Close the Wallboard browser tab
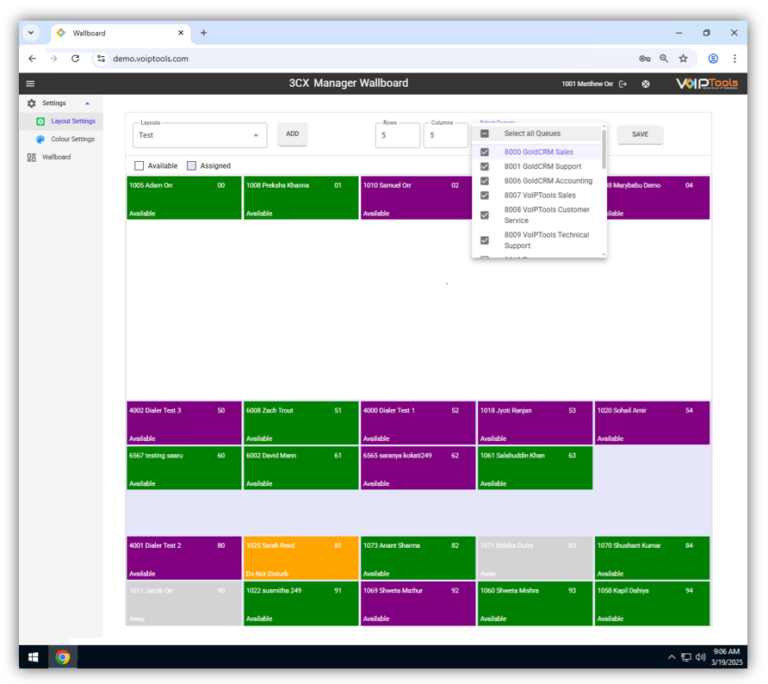The height and width of the screenshot is (684, 768). pyautogui.click(x=181, y=33)
